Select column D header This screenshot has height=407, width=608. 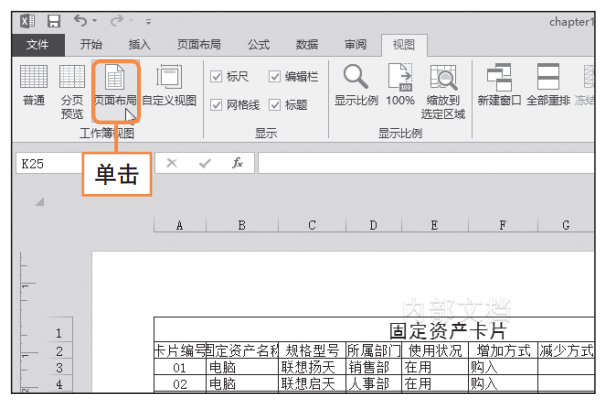click(373, 225)
